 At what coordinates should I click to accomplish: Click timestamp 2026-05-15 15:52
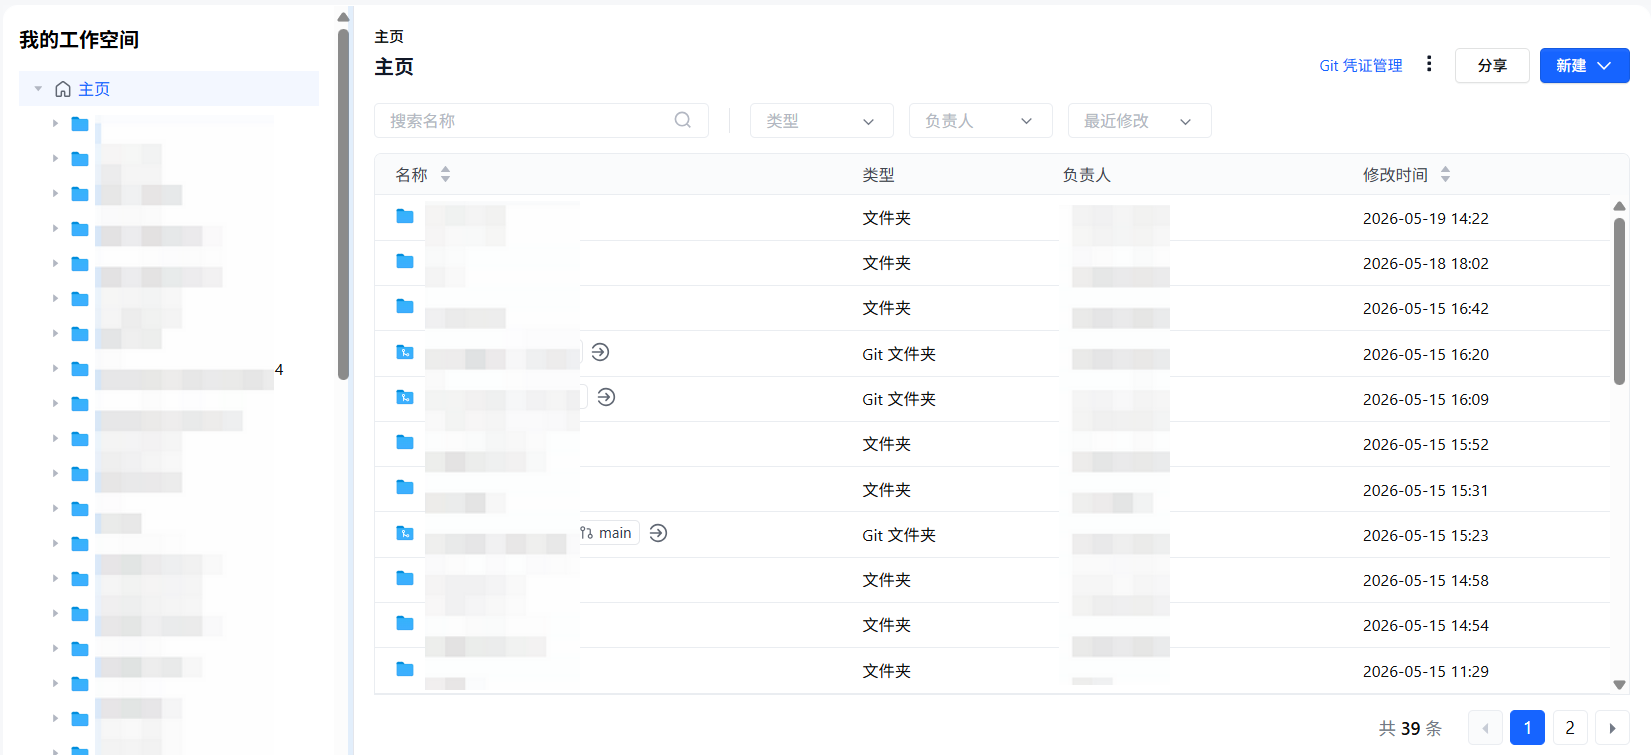[1425, 444]
